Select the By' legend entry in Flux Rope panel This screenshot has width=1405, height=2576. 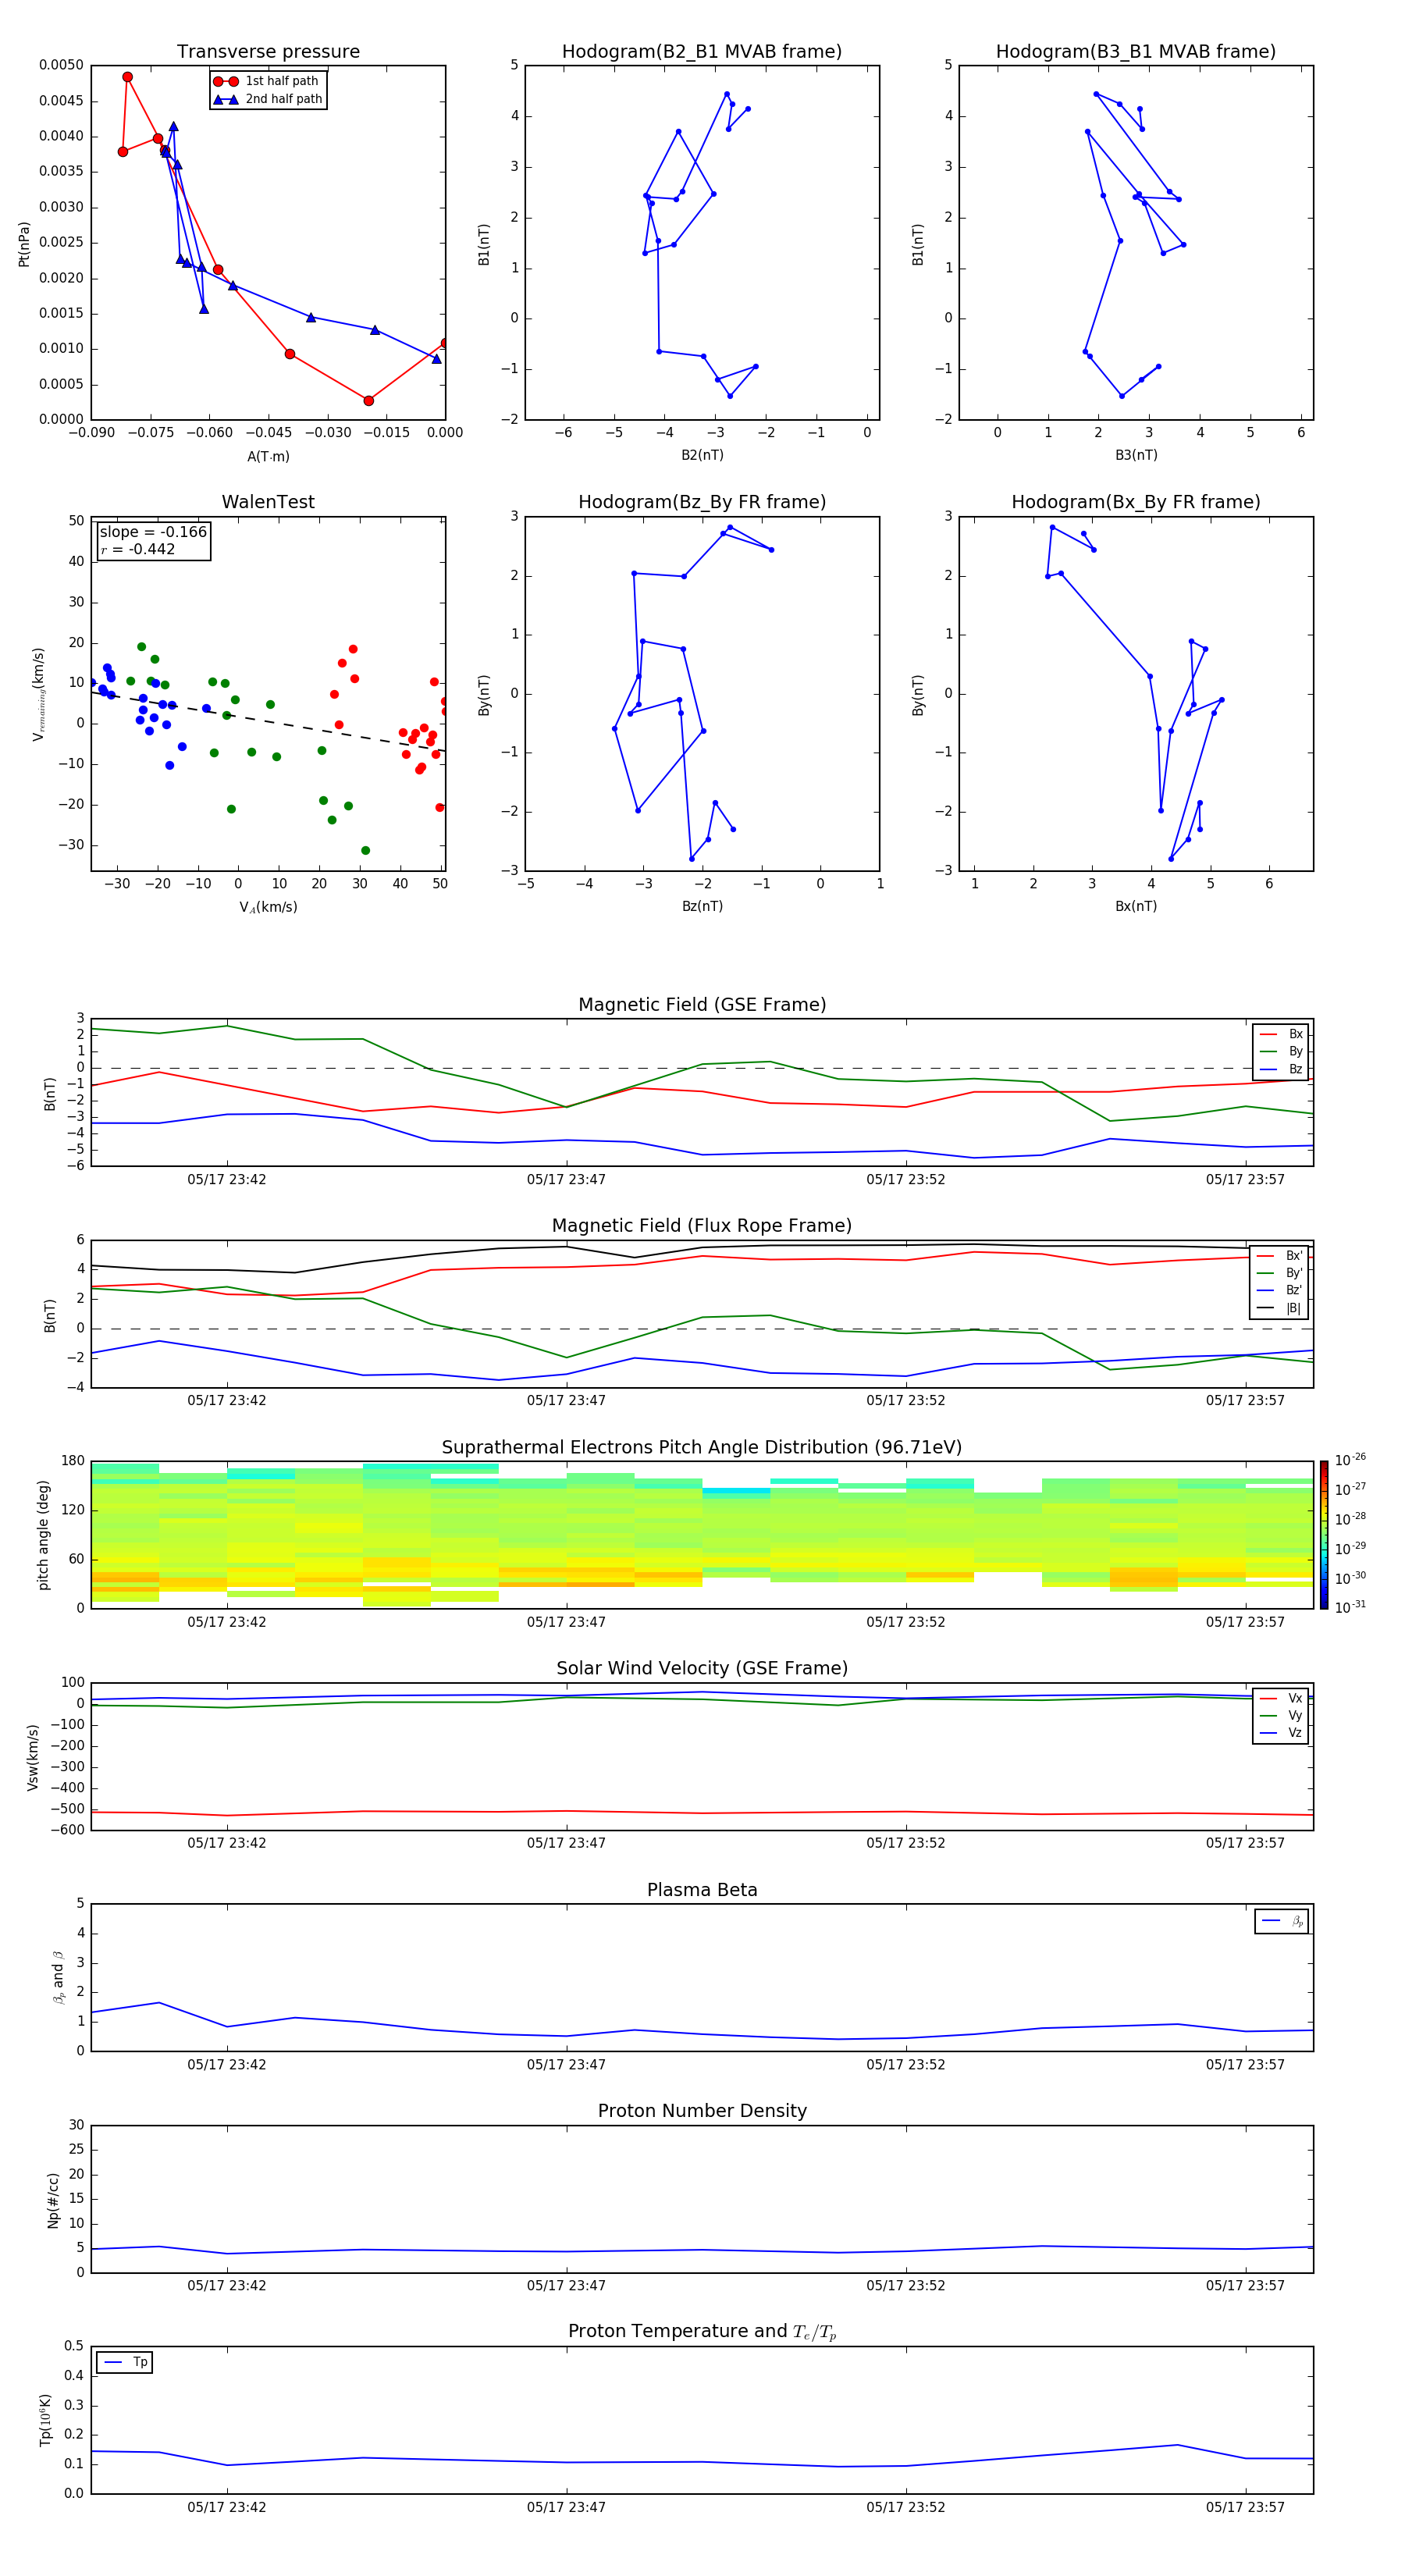pyautogui.click(x=1280, y=1273)
